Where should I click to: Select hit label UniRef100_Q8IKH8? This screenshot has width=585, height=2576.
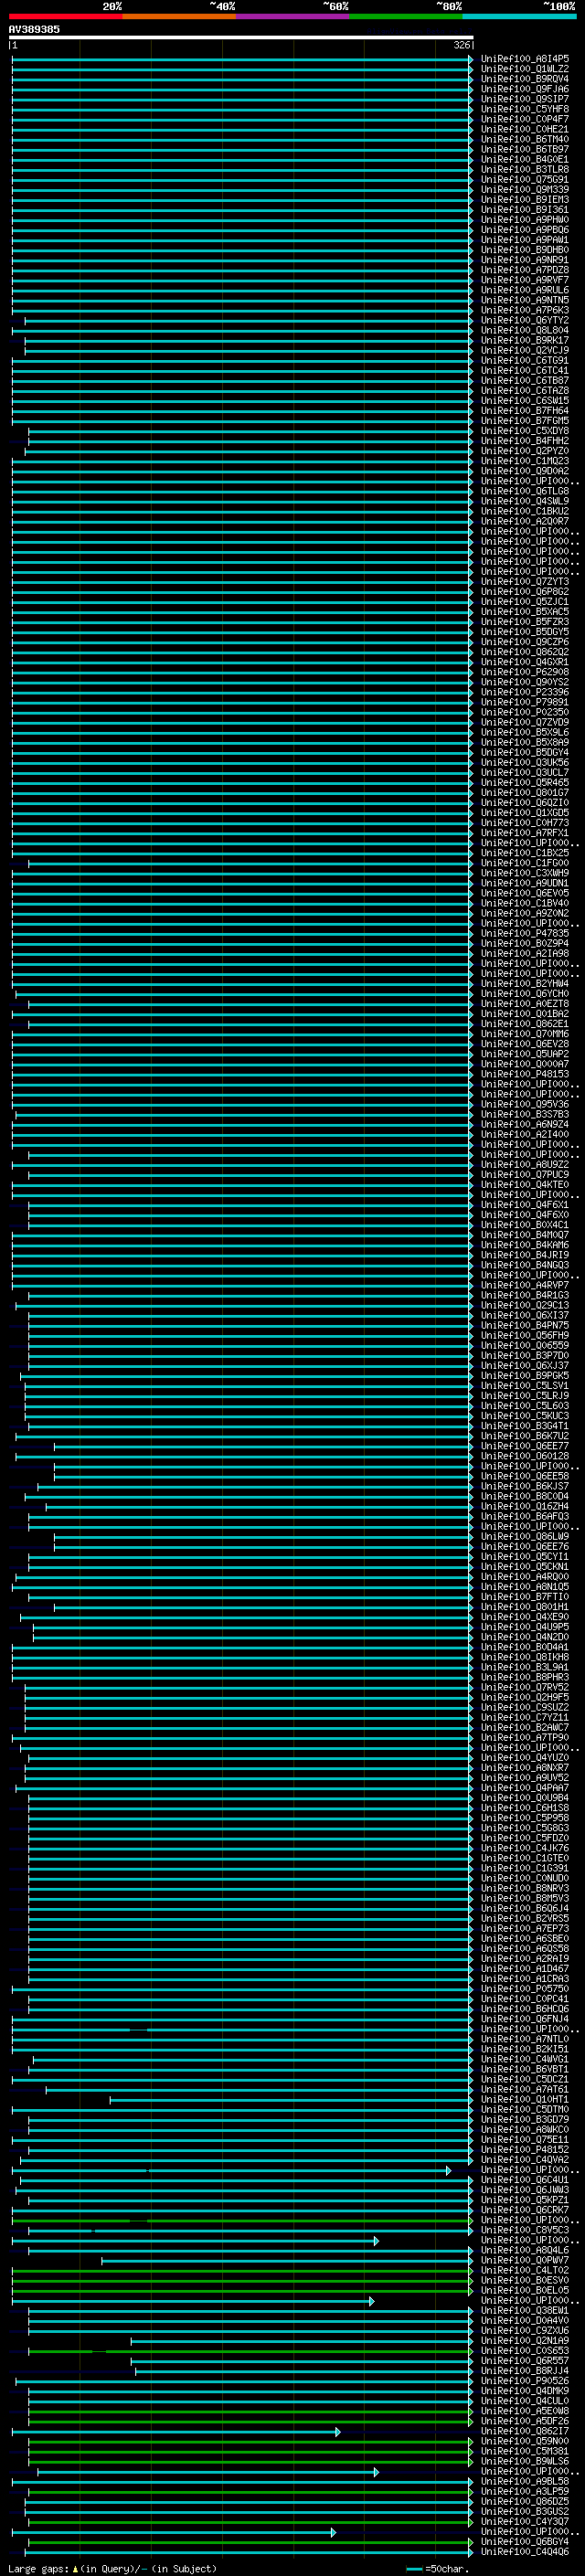(x=525, y=1657)
